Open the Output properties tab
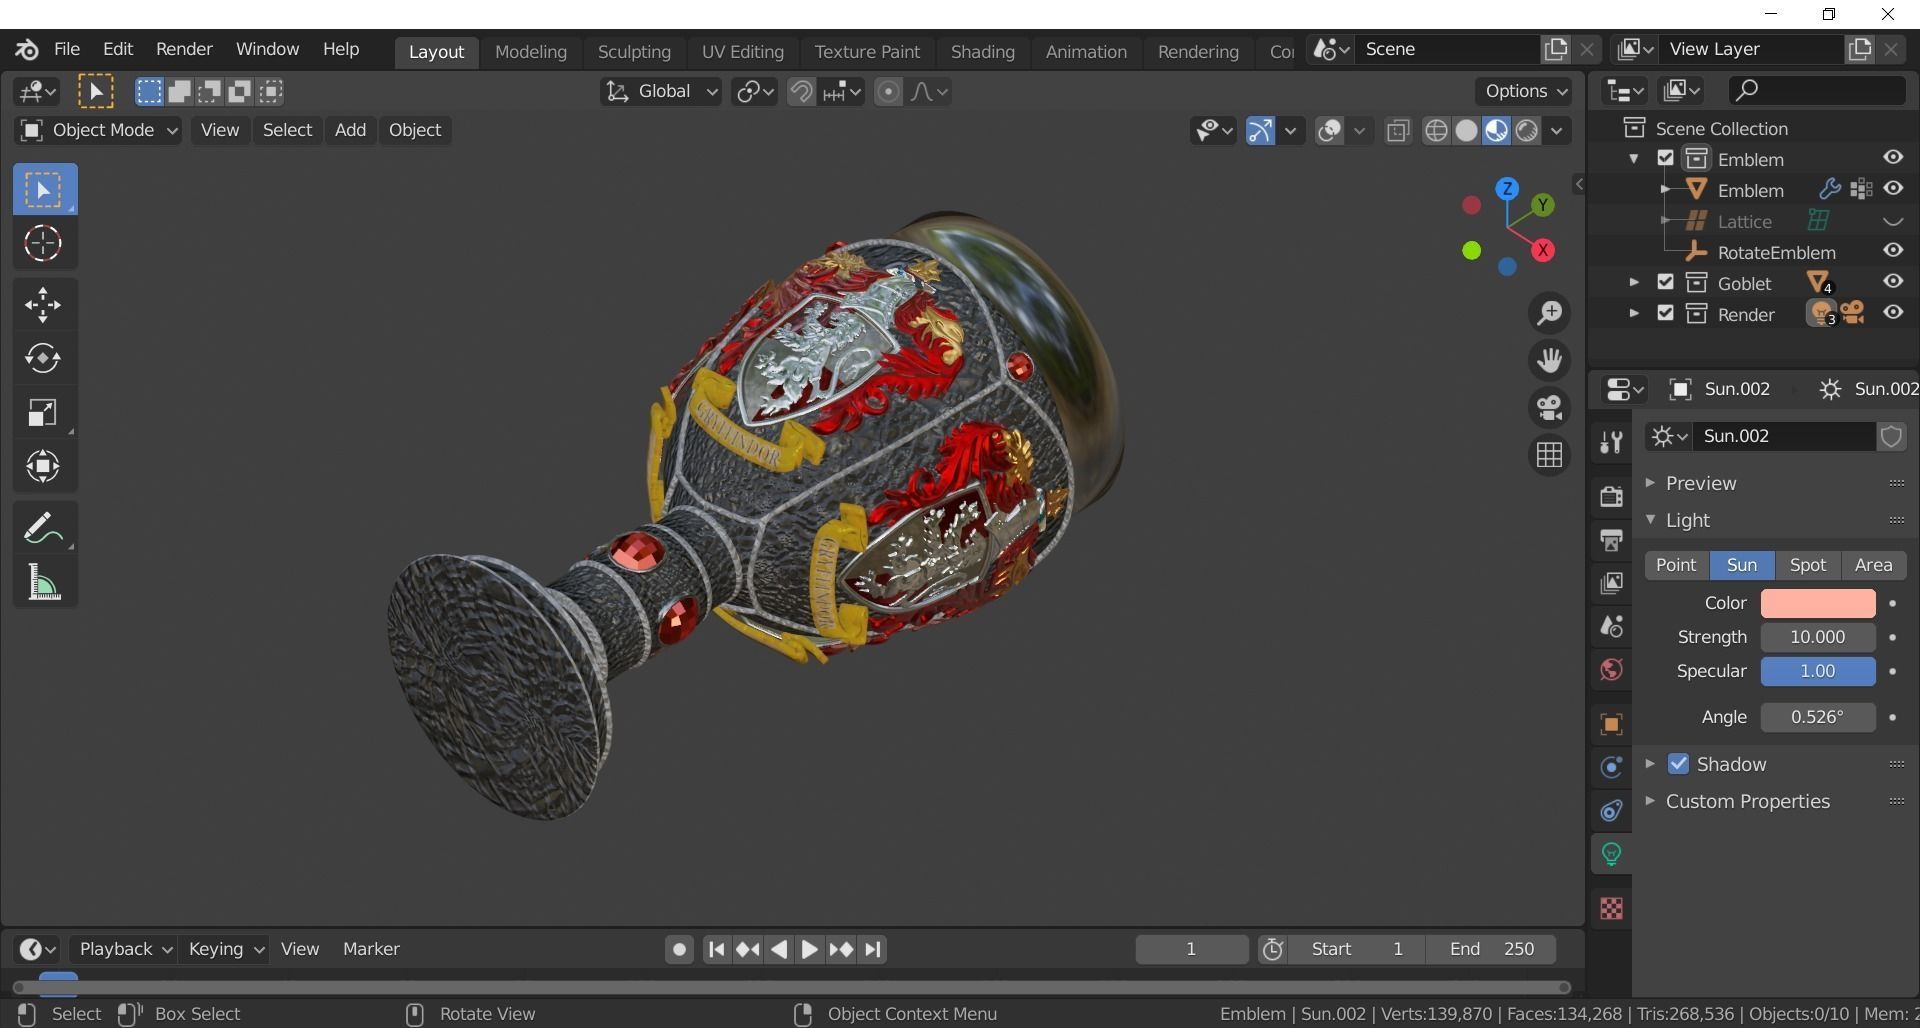The width and height of the screenshot is (1920, 1028). 1611,540
